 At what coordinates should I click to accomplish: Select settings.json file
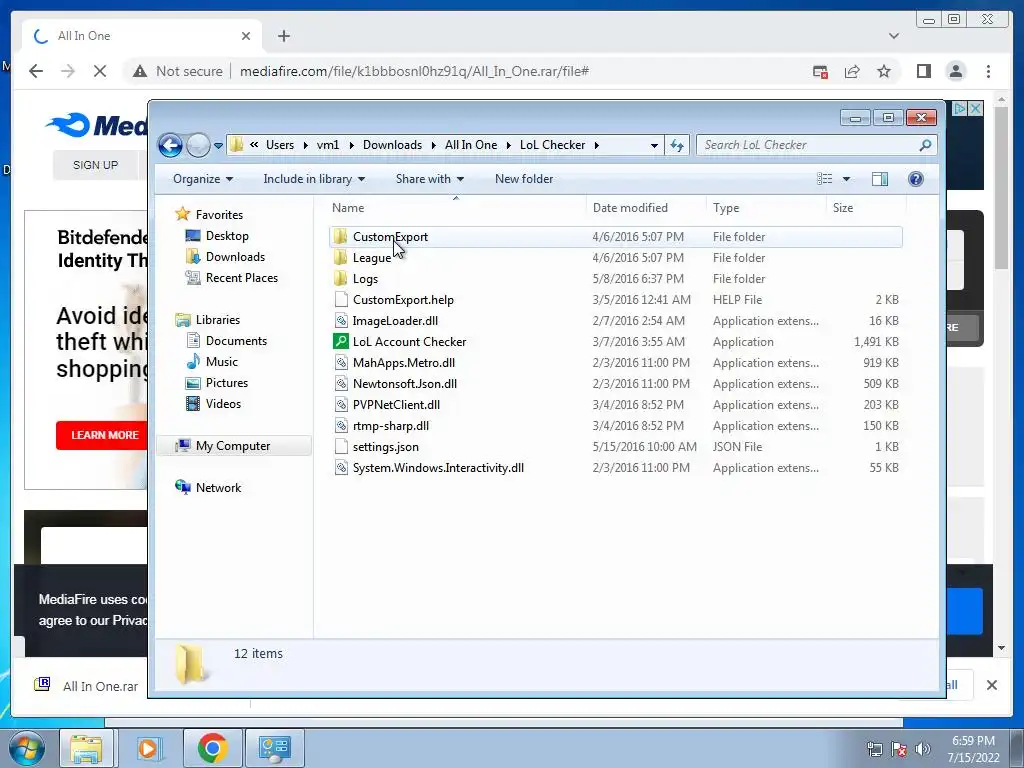click(385, 447)
